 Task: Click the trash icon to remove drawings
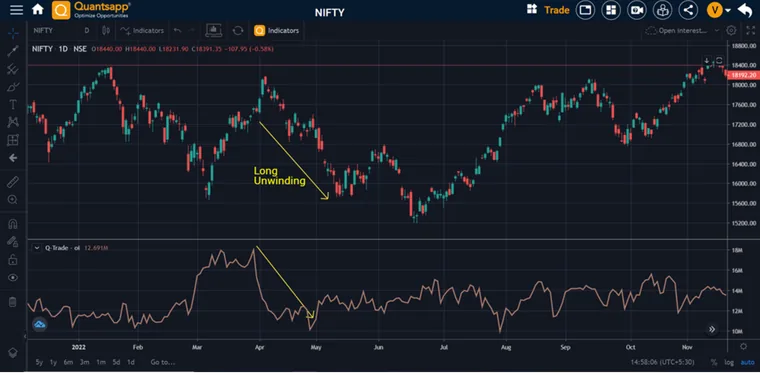coord(13,302)
